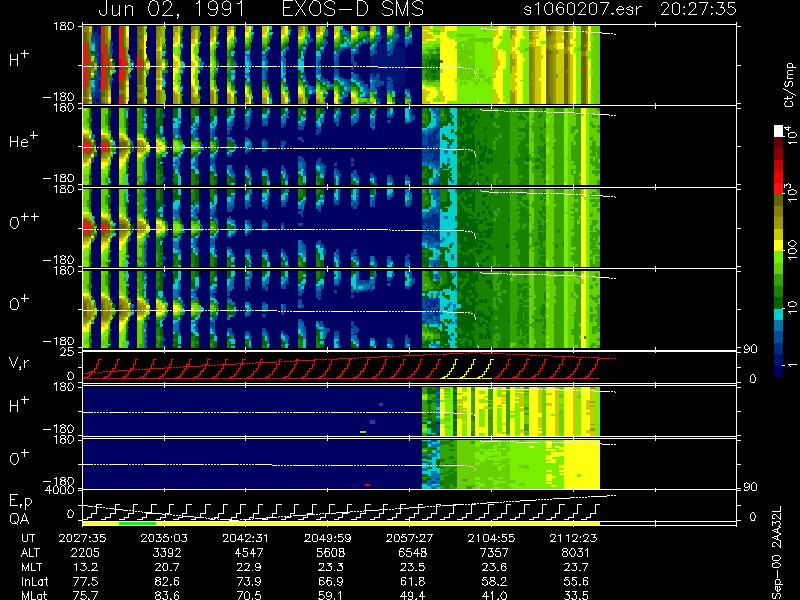Image resolution: width=800 pixels, height=600 pixels.
Task: Select InLat value '61.8'
Action: (x=412, y=581)
